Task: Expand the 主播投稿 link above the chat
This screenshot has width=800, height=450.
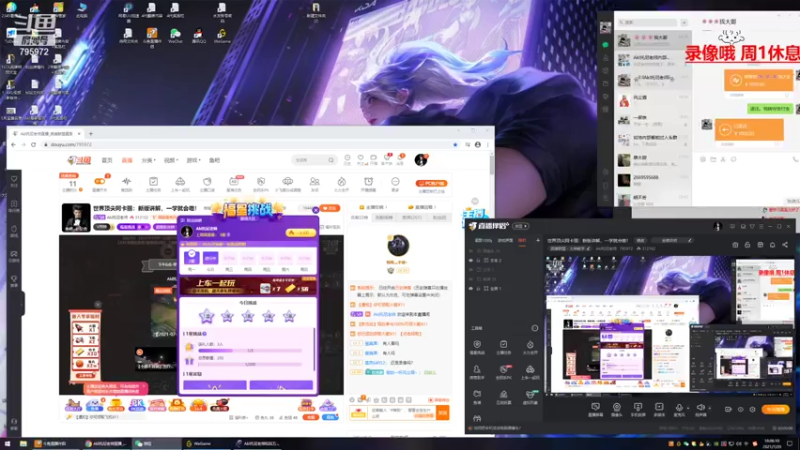Action: coord(373,207)
